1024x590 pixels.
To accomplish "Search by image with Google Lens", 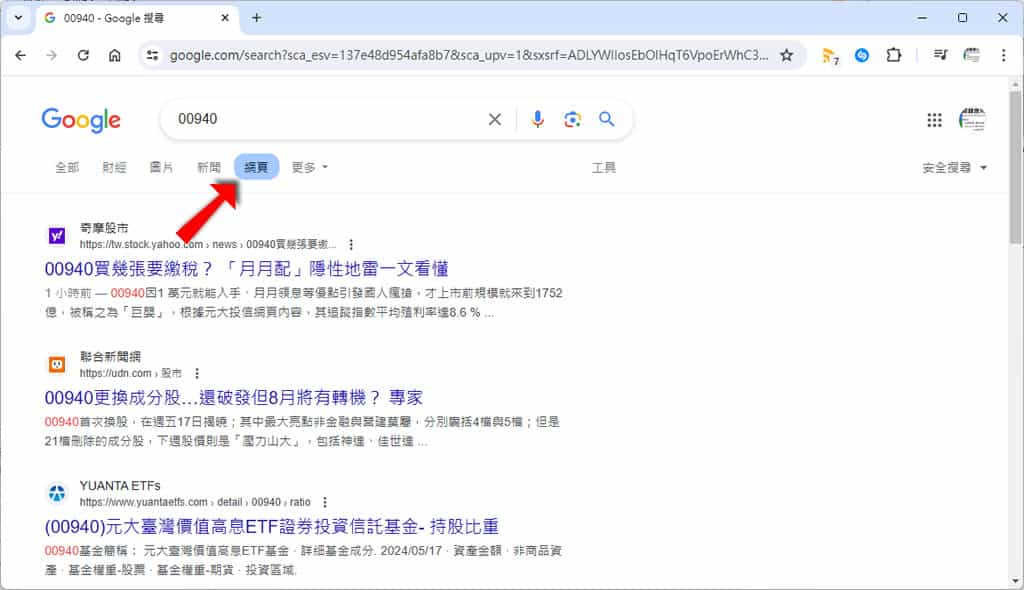I will [x=573, y=119].
